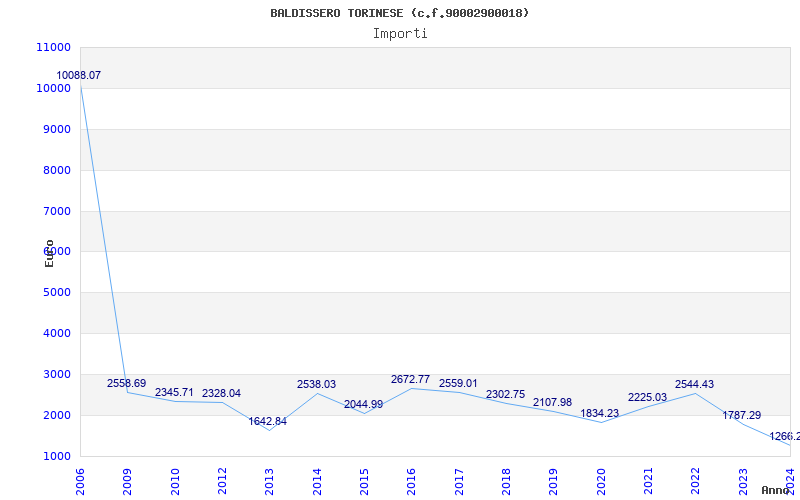Screen dimensions: 800x500
Task: Click the 2020 x-axis year label
Action: coord(601,481)
